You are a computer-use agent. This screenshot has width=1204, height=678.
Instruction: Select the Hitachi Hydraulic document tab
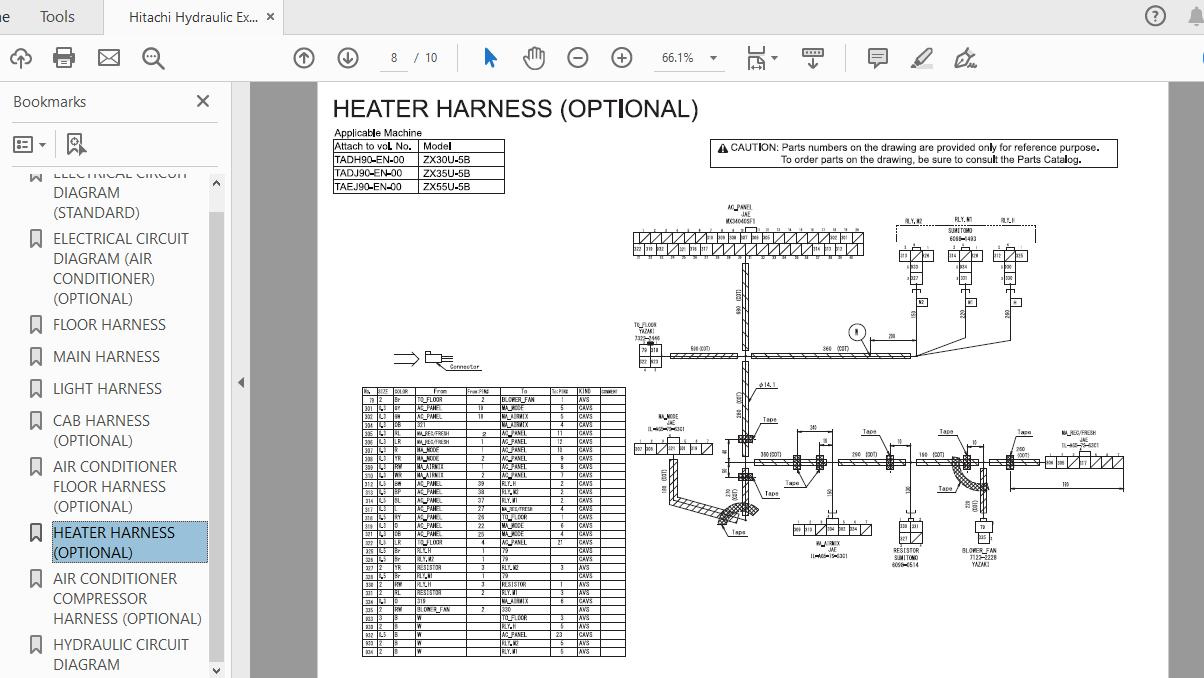[192, 17]
